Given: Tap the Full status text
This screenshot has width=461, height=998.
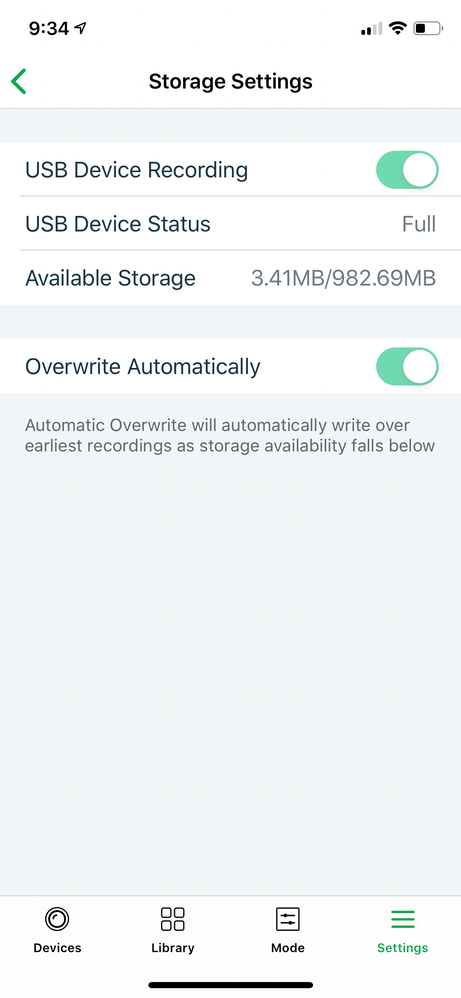Looking at the screenshot, I should click(x=419, y=224).
